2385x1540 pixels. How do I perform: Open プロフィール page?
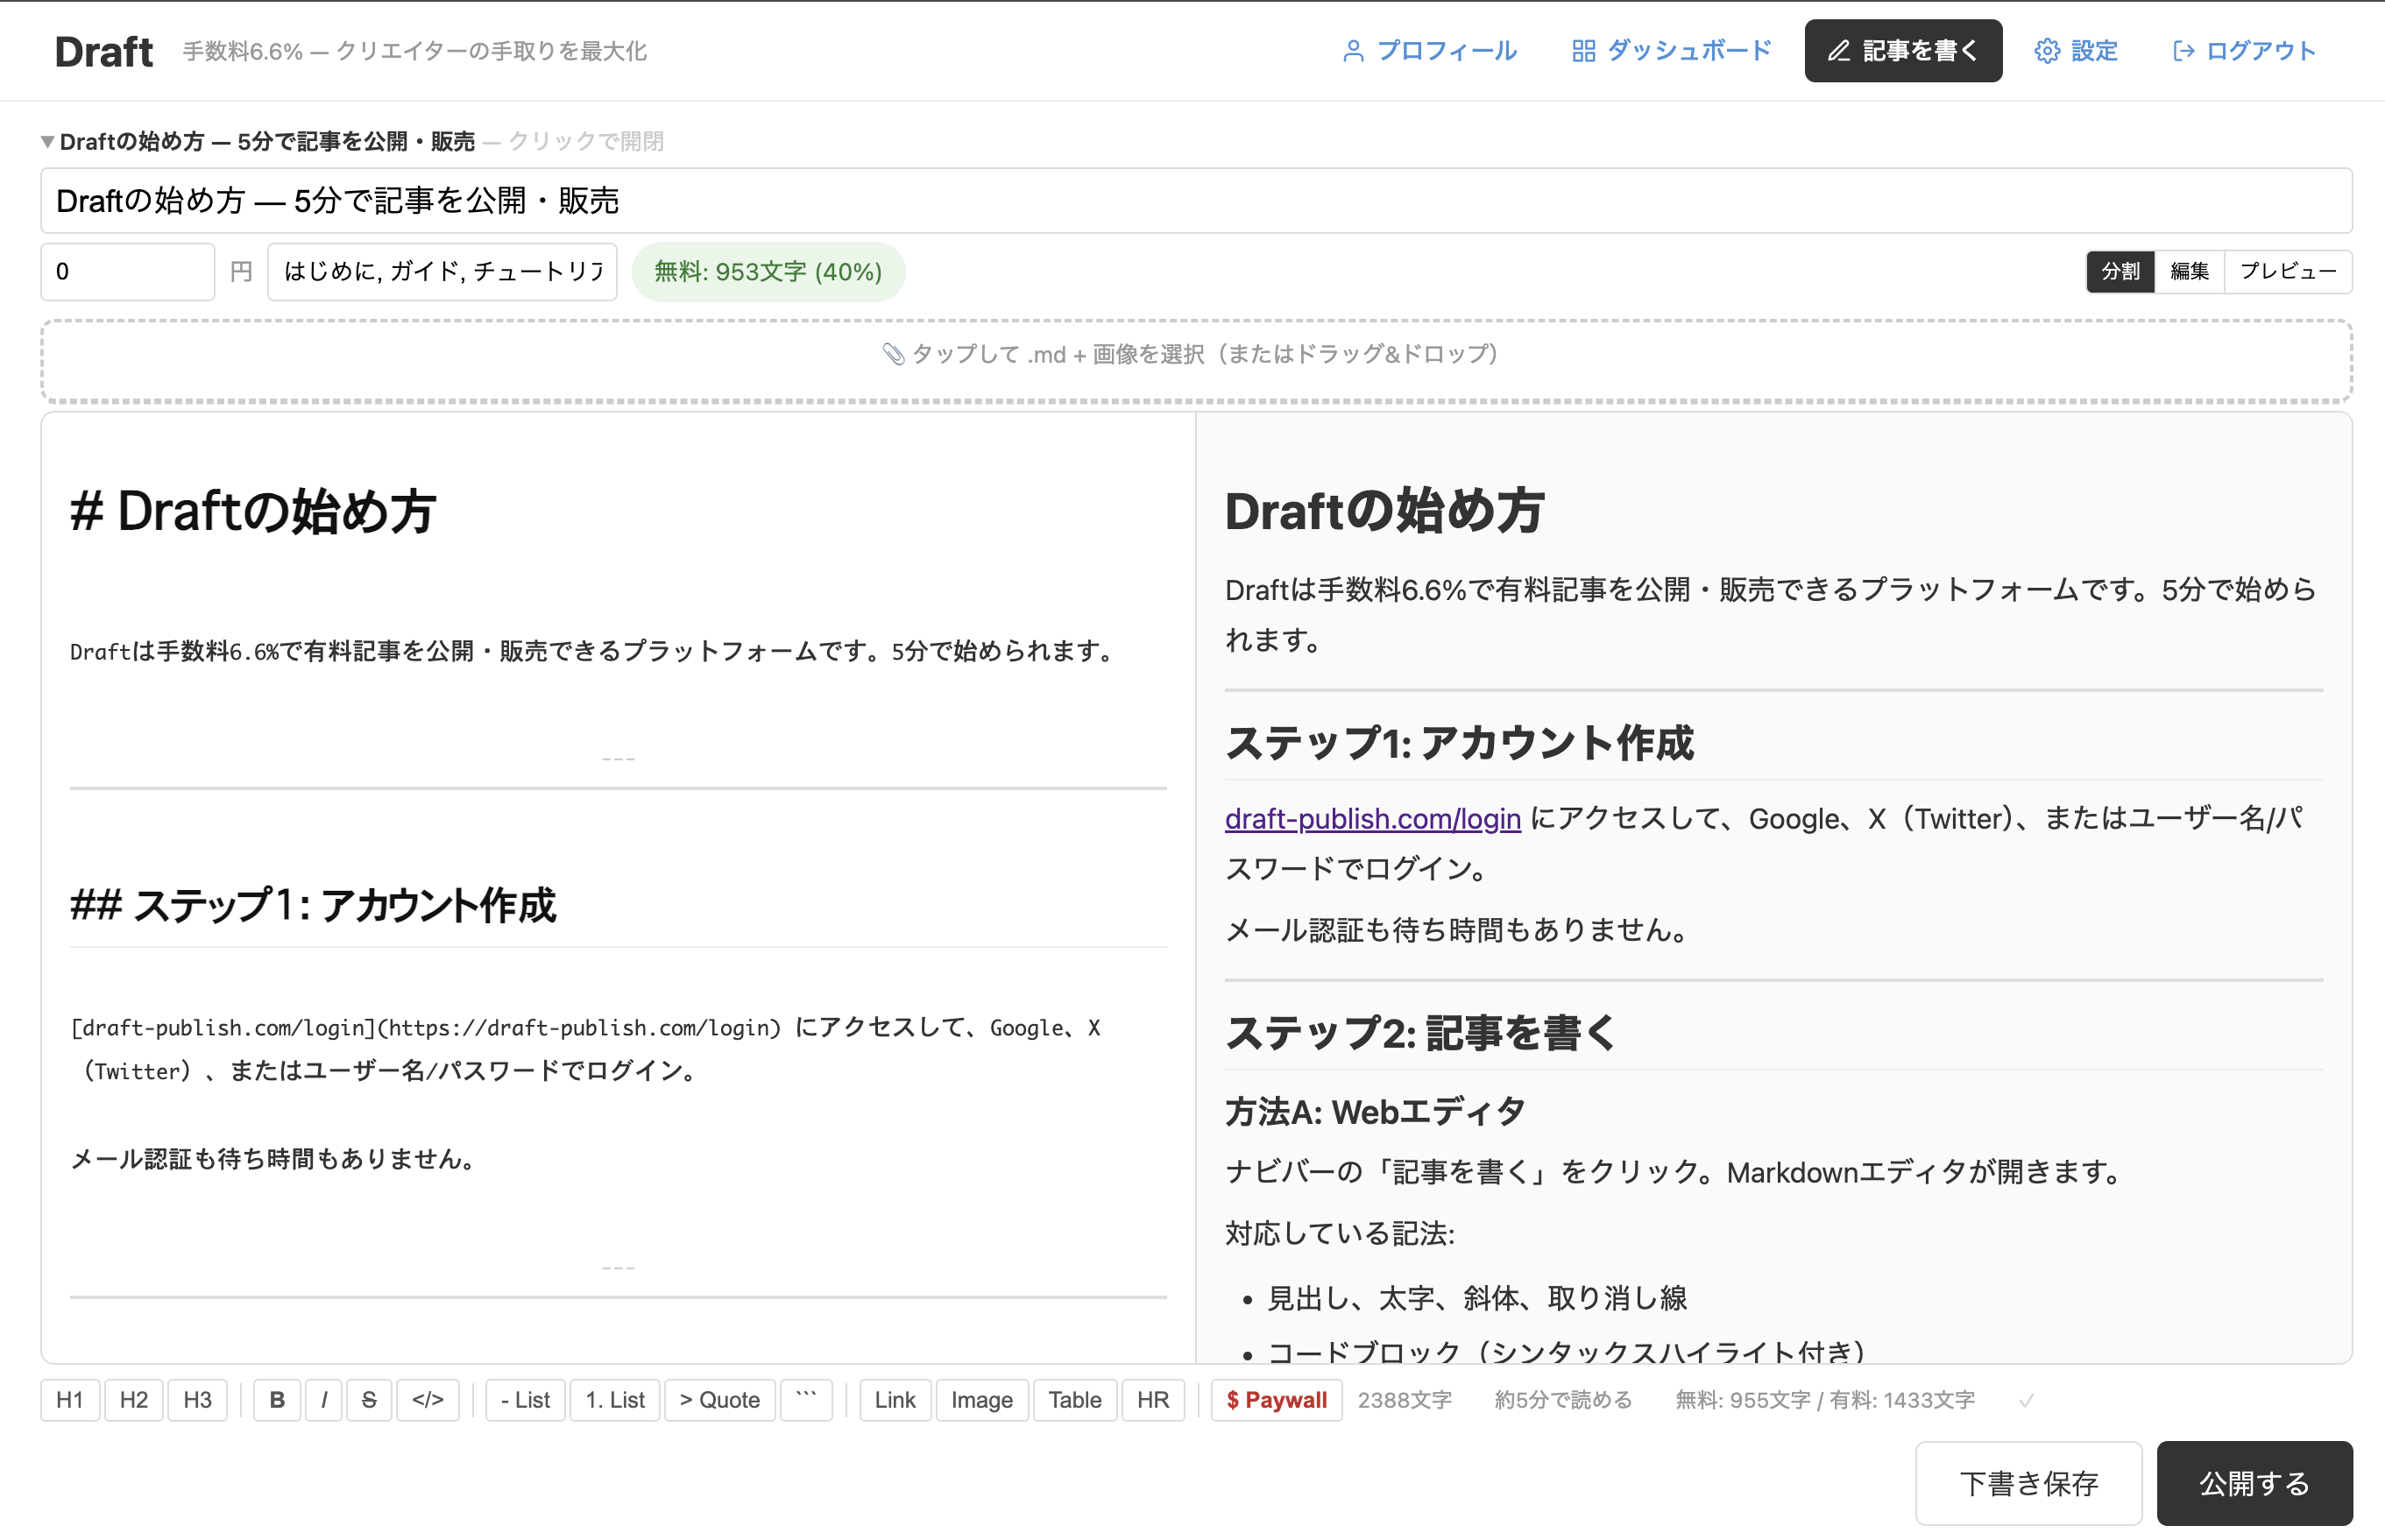click(x=1429, y=51)
